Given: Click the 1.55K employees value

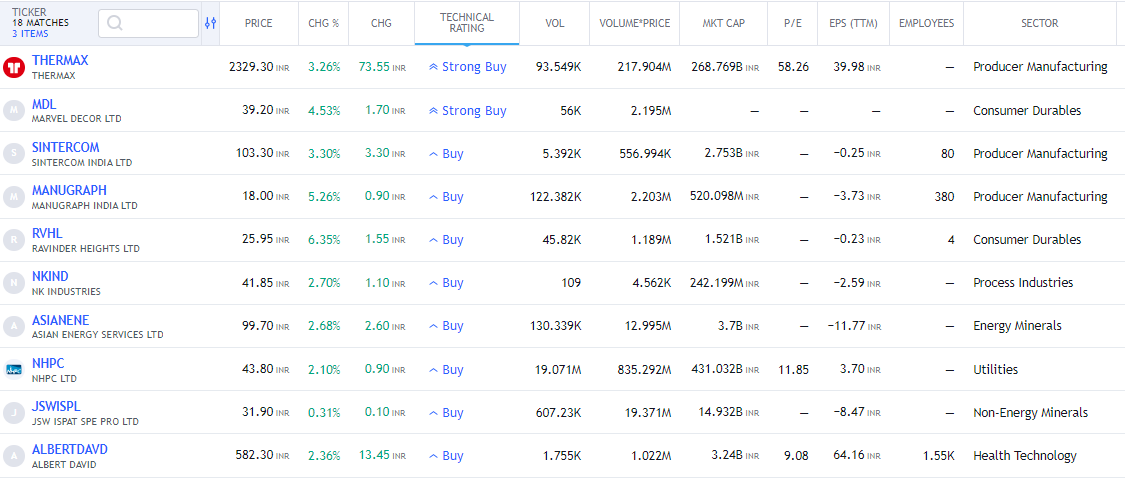Looking at the screenshot, I should (938, 456).
